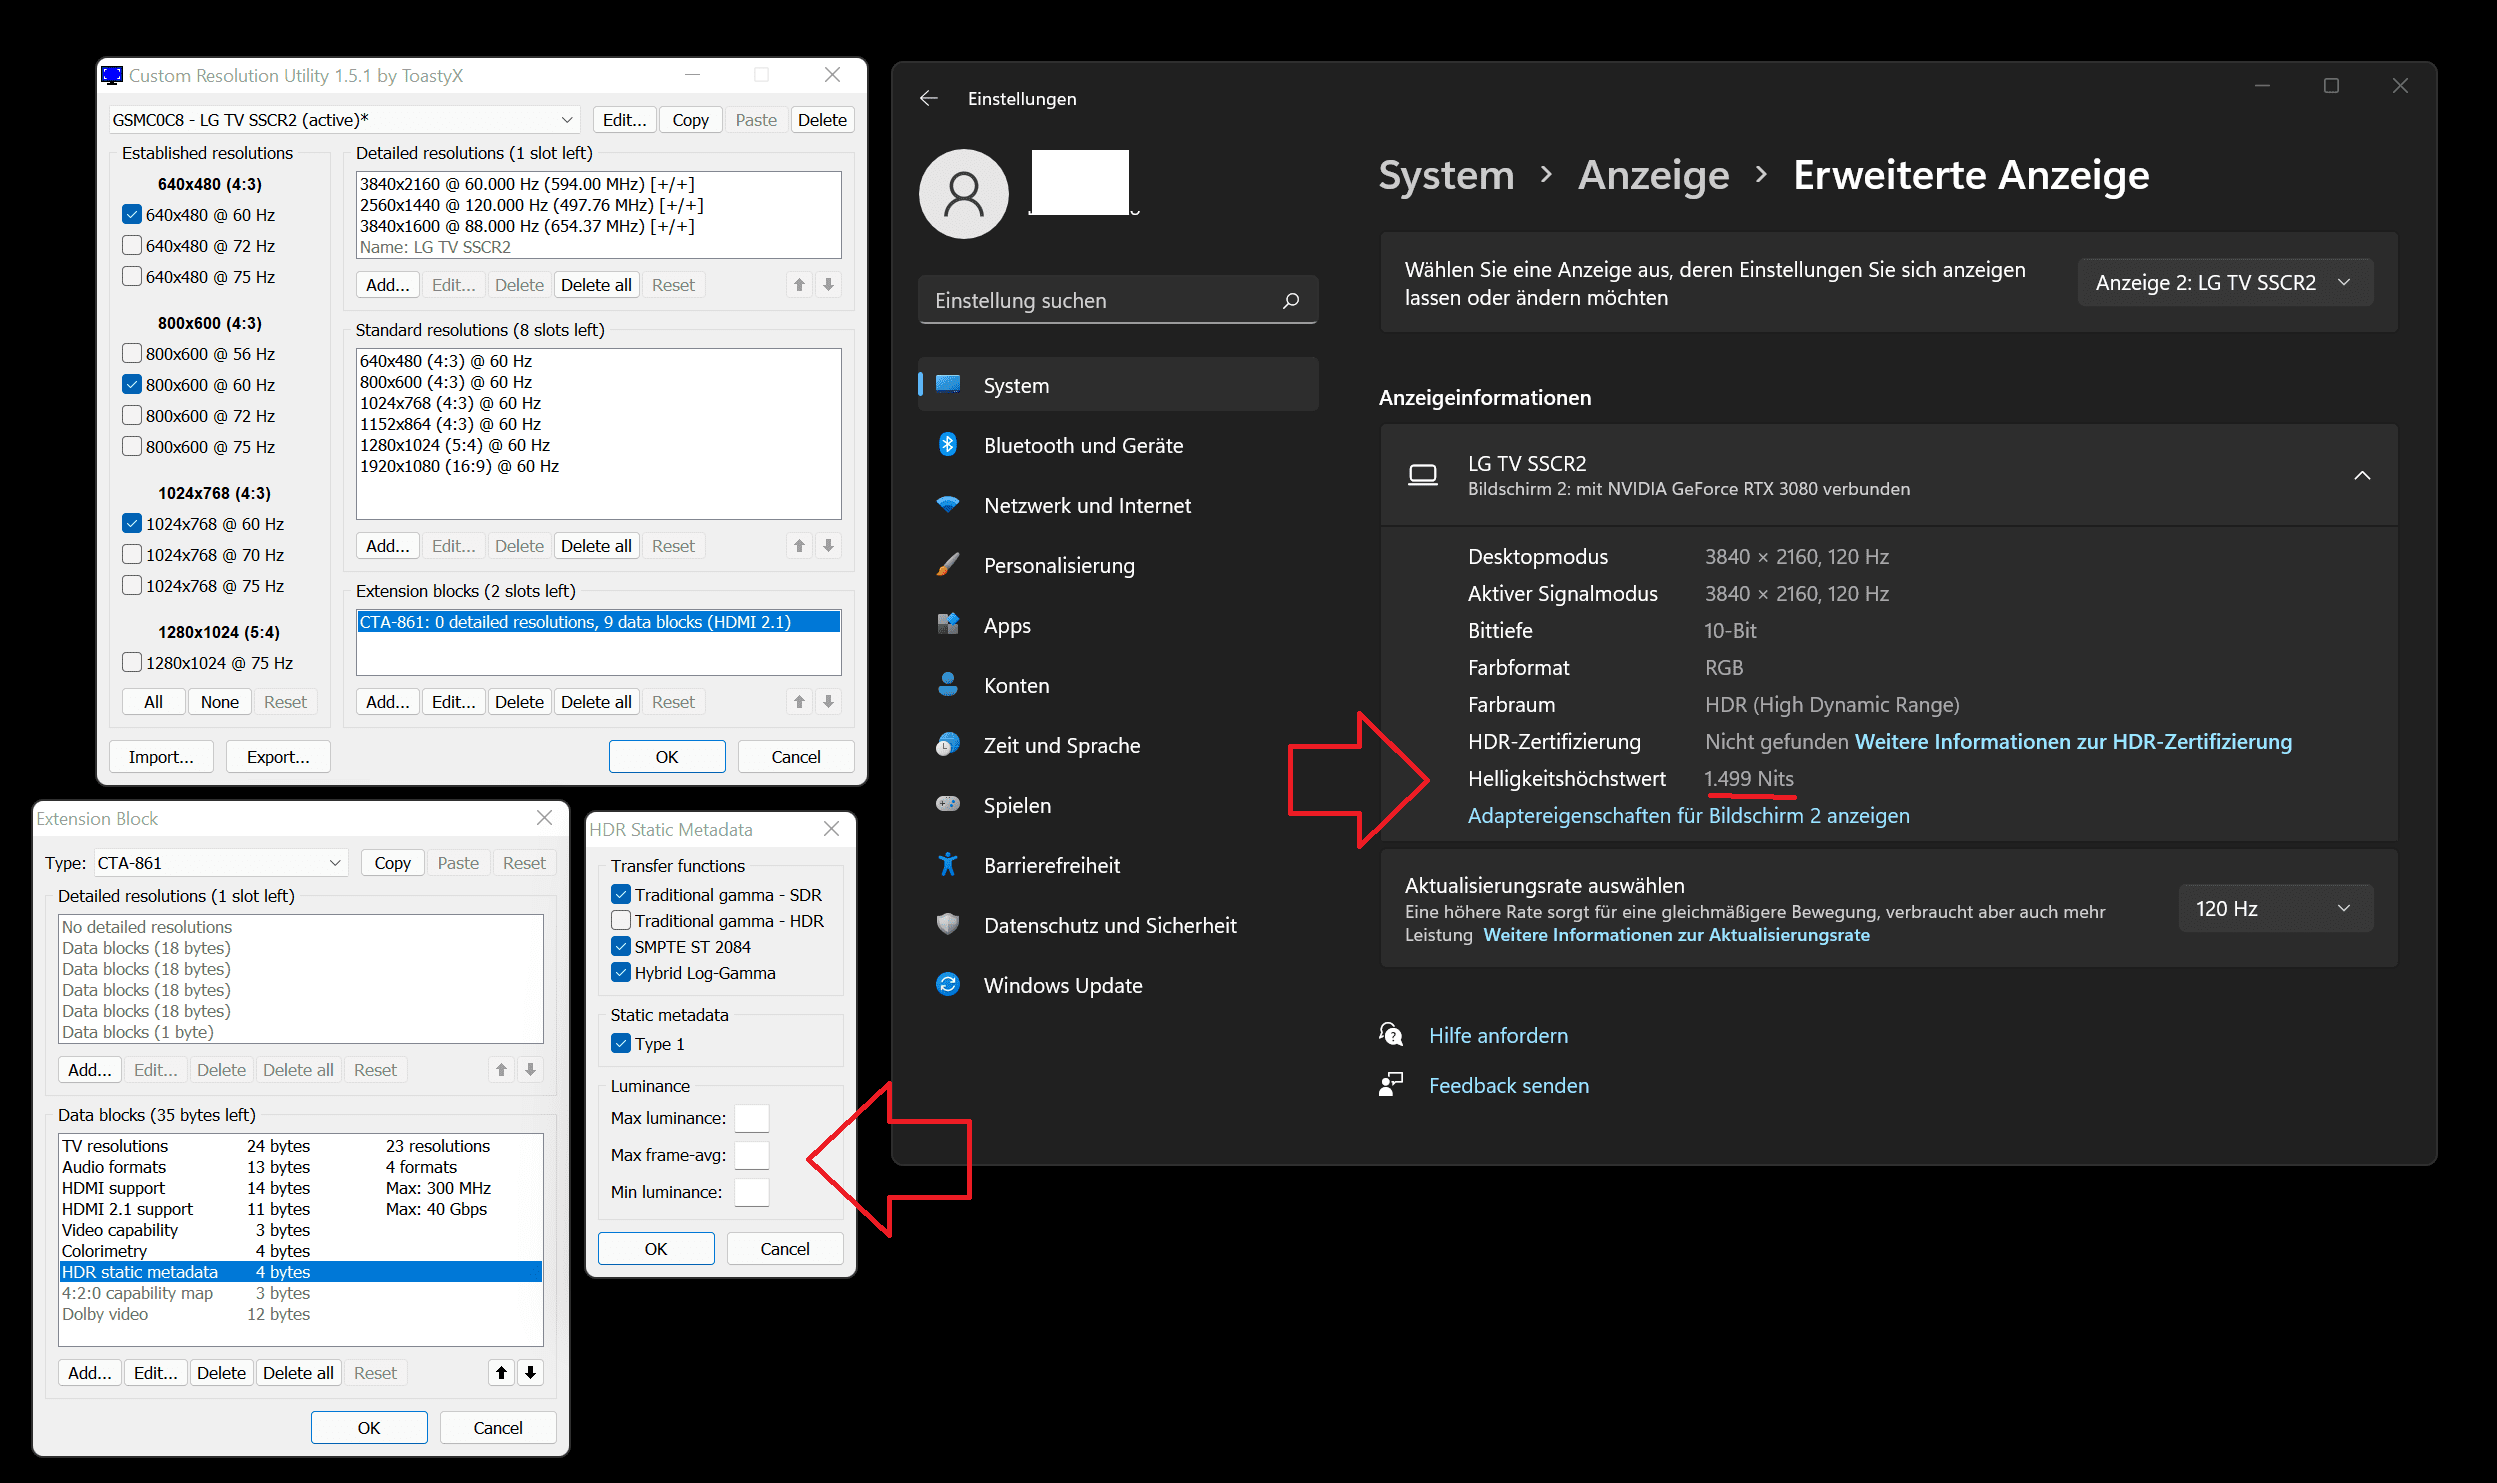Open Konten settings
This screenshot has width=2497, height=1483.
[1118, 685]
